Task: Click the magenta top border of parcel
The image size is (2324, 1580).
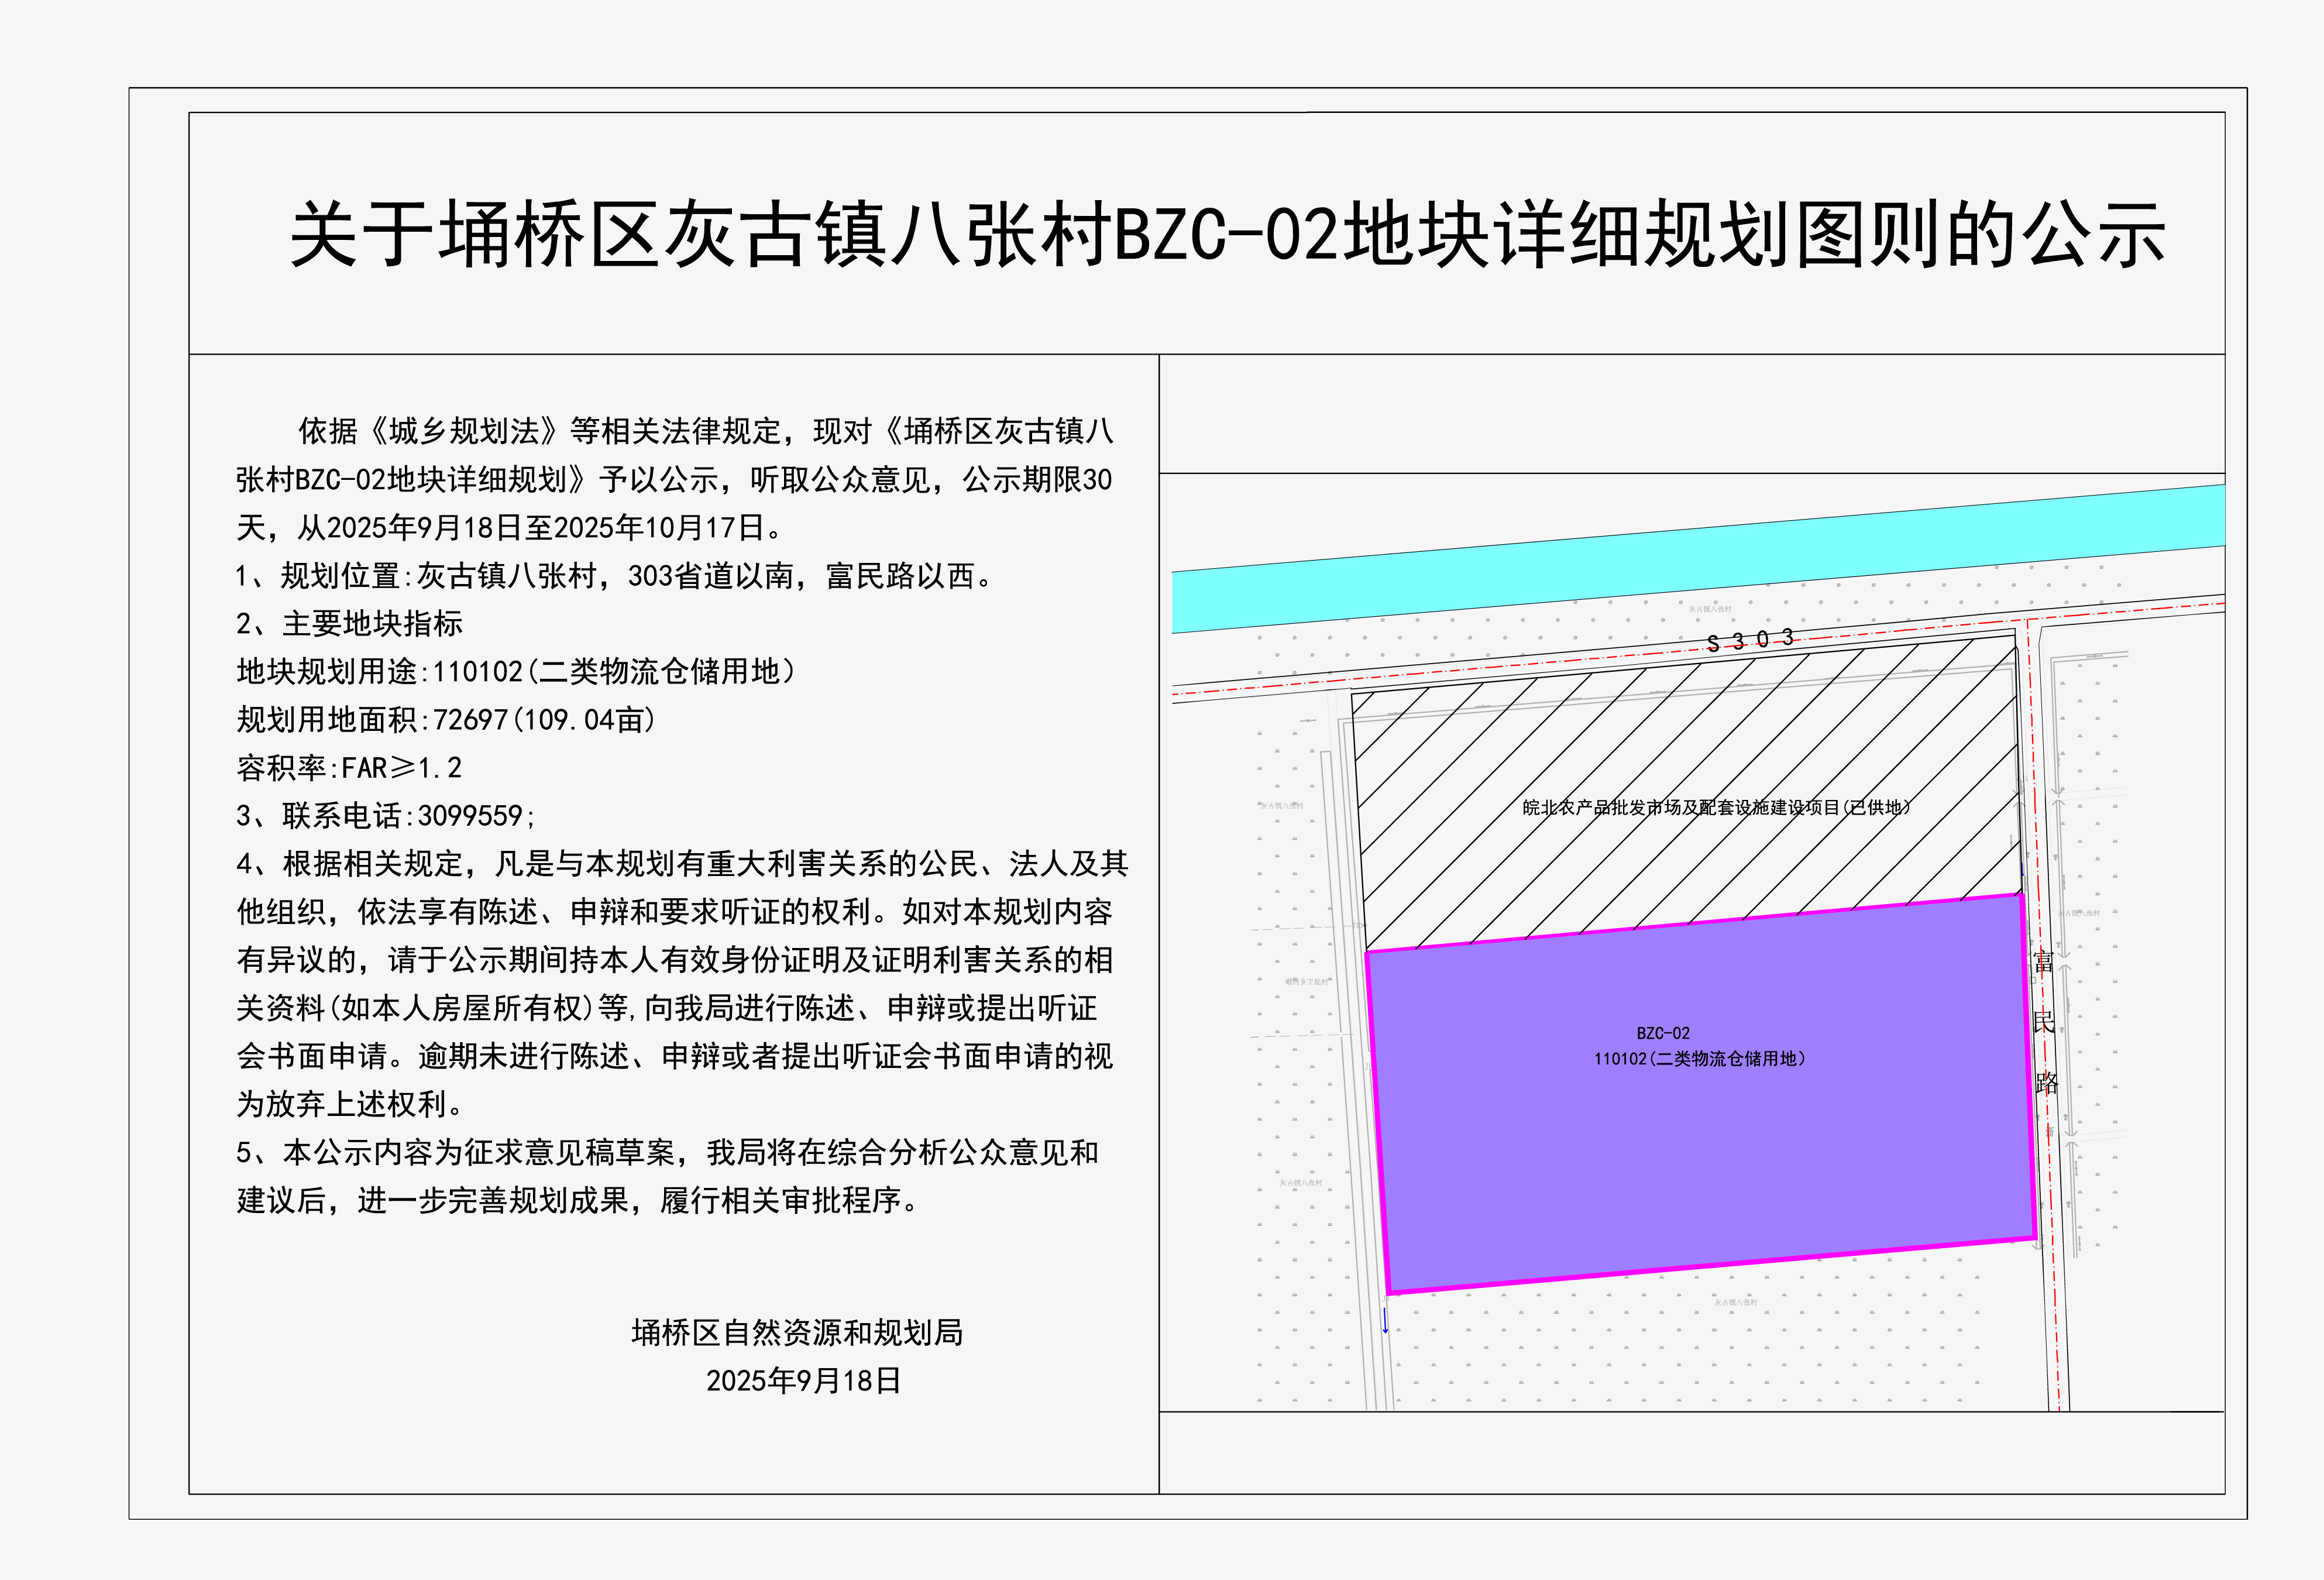Action: 1700,922
